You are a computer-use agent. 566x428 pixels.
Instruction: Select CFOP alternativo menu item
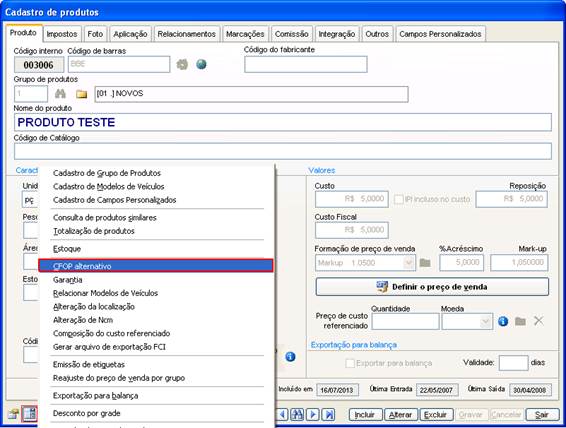pos(156,266)
